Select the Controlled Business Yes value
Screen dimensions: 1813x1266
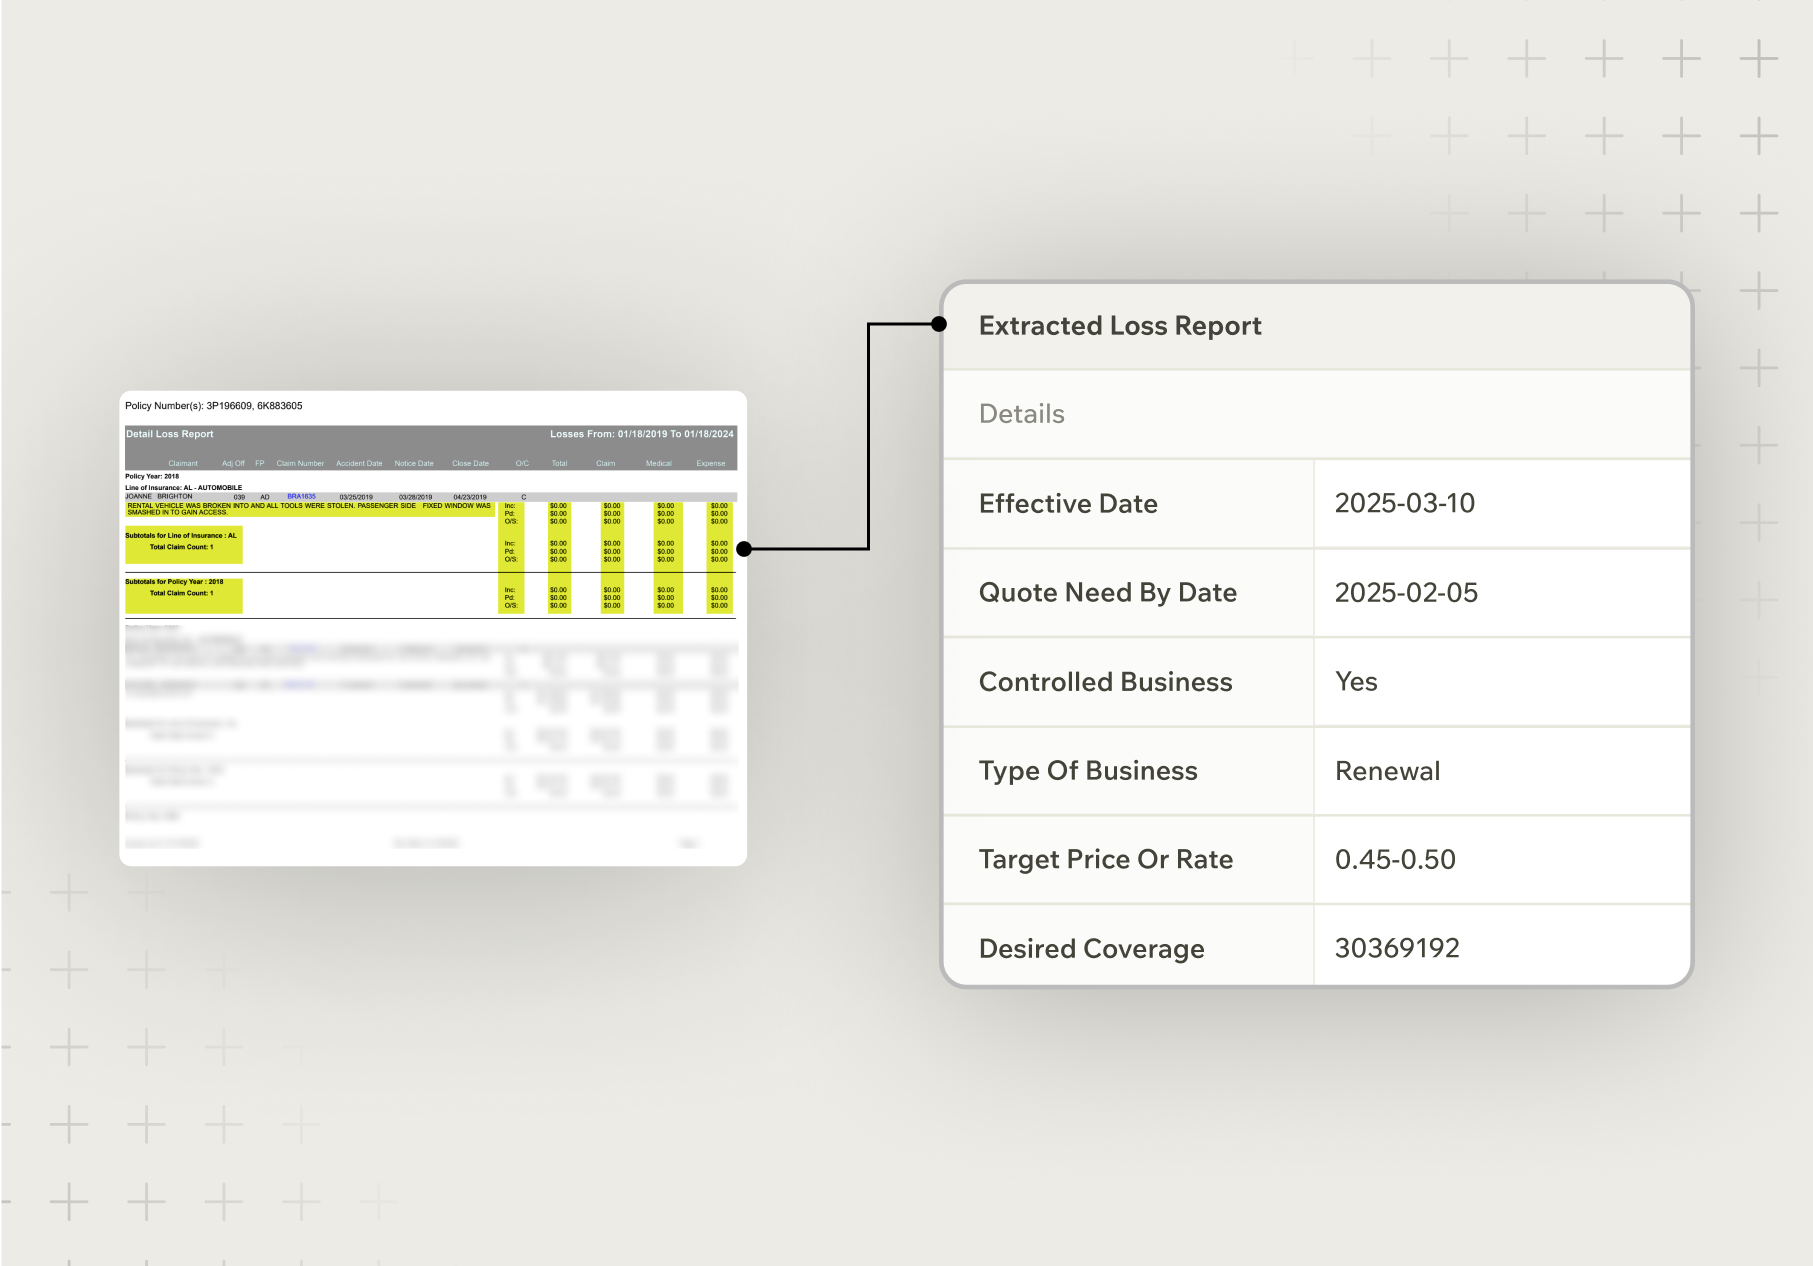tap(1355, 681)
